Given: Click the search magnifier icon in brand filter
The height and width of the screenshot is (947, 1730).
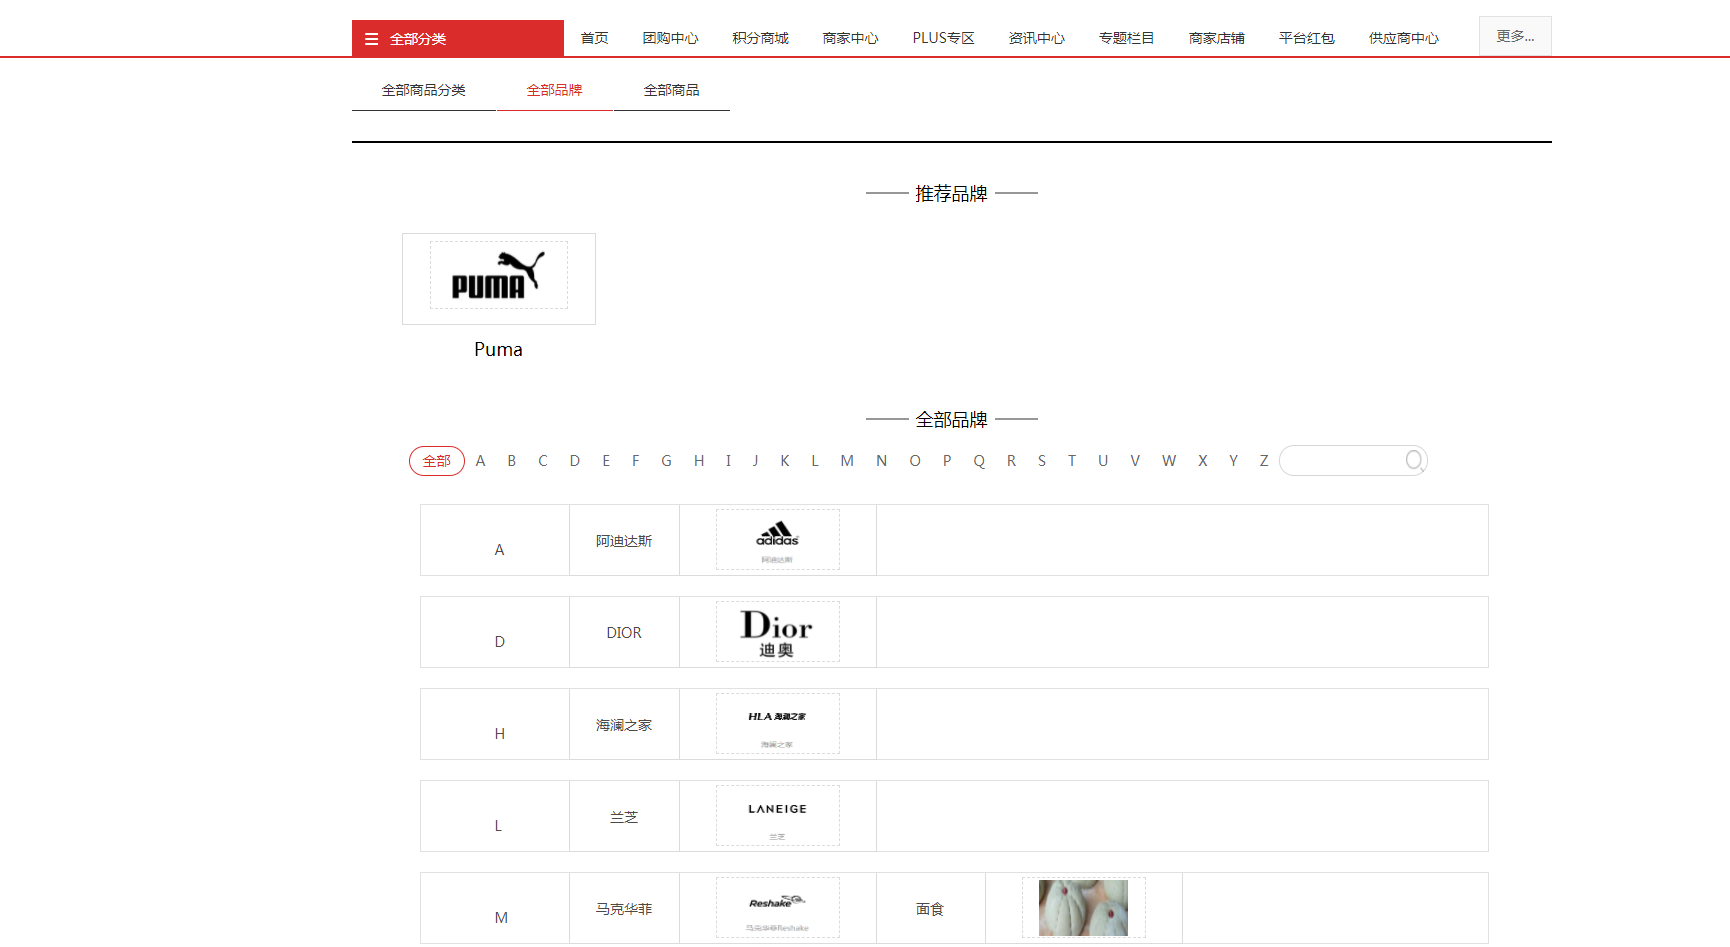Looking at the screenshot, I should (x=1414, y=460).
